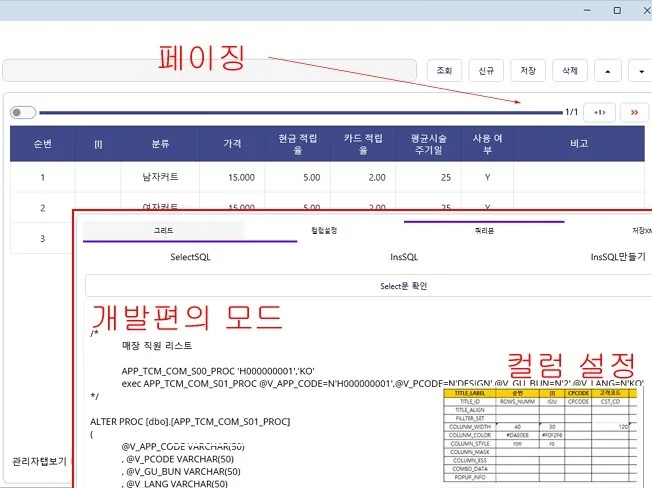Image resolution: width=652 pixels, height=488 pixels.
Task: Click the paging progress slider bar
Action: (300, 112)
